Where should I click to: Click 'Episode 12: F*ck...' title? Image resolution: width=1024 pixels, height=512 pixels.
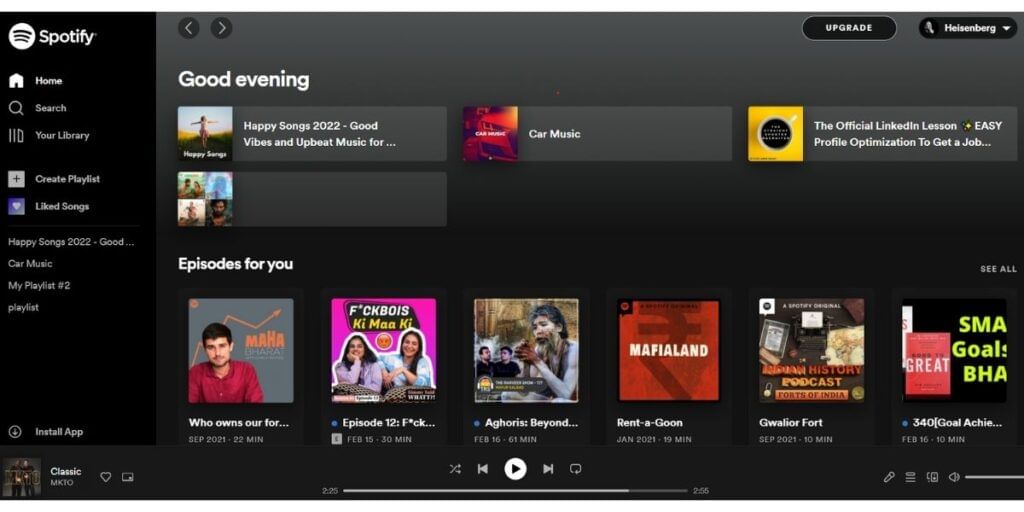389,423
